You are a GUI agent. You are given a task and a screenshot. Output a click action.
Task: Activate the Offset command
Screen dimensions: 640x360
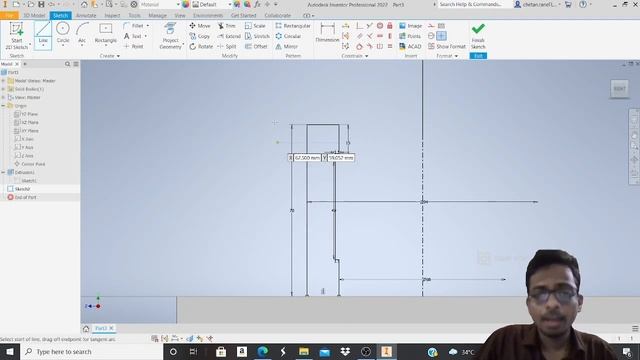pyautogui.click(x=256, y=46)
